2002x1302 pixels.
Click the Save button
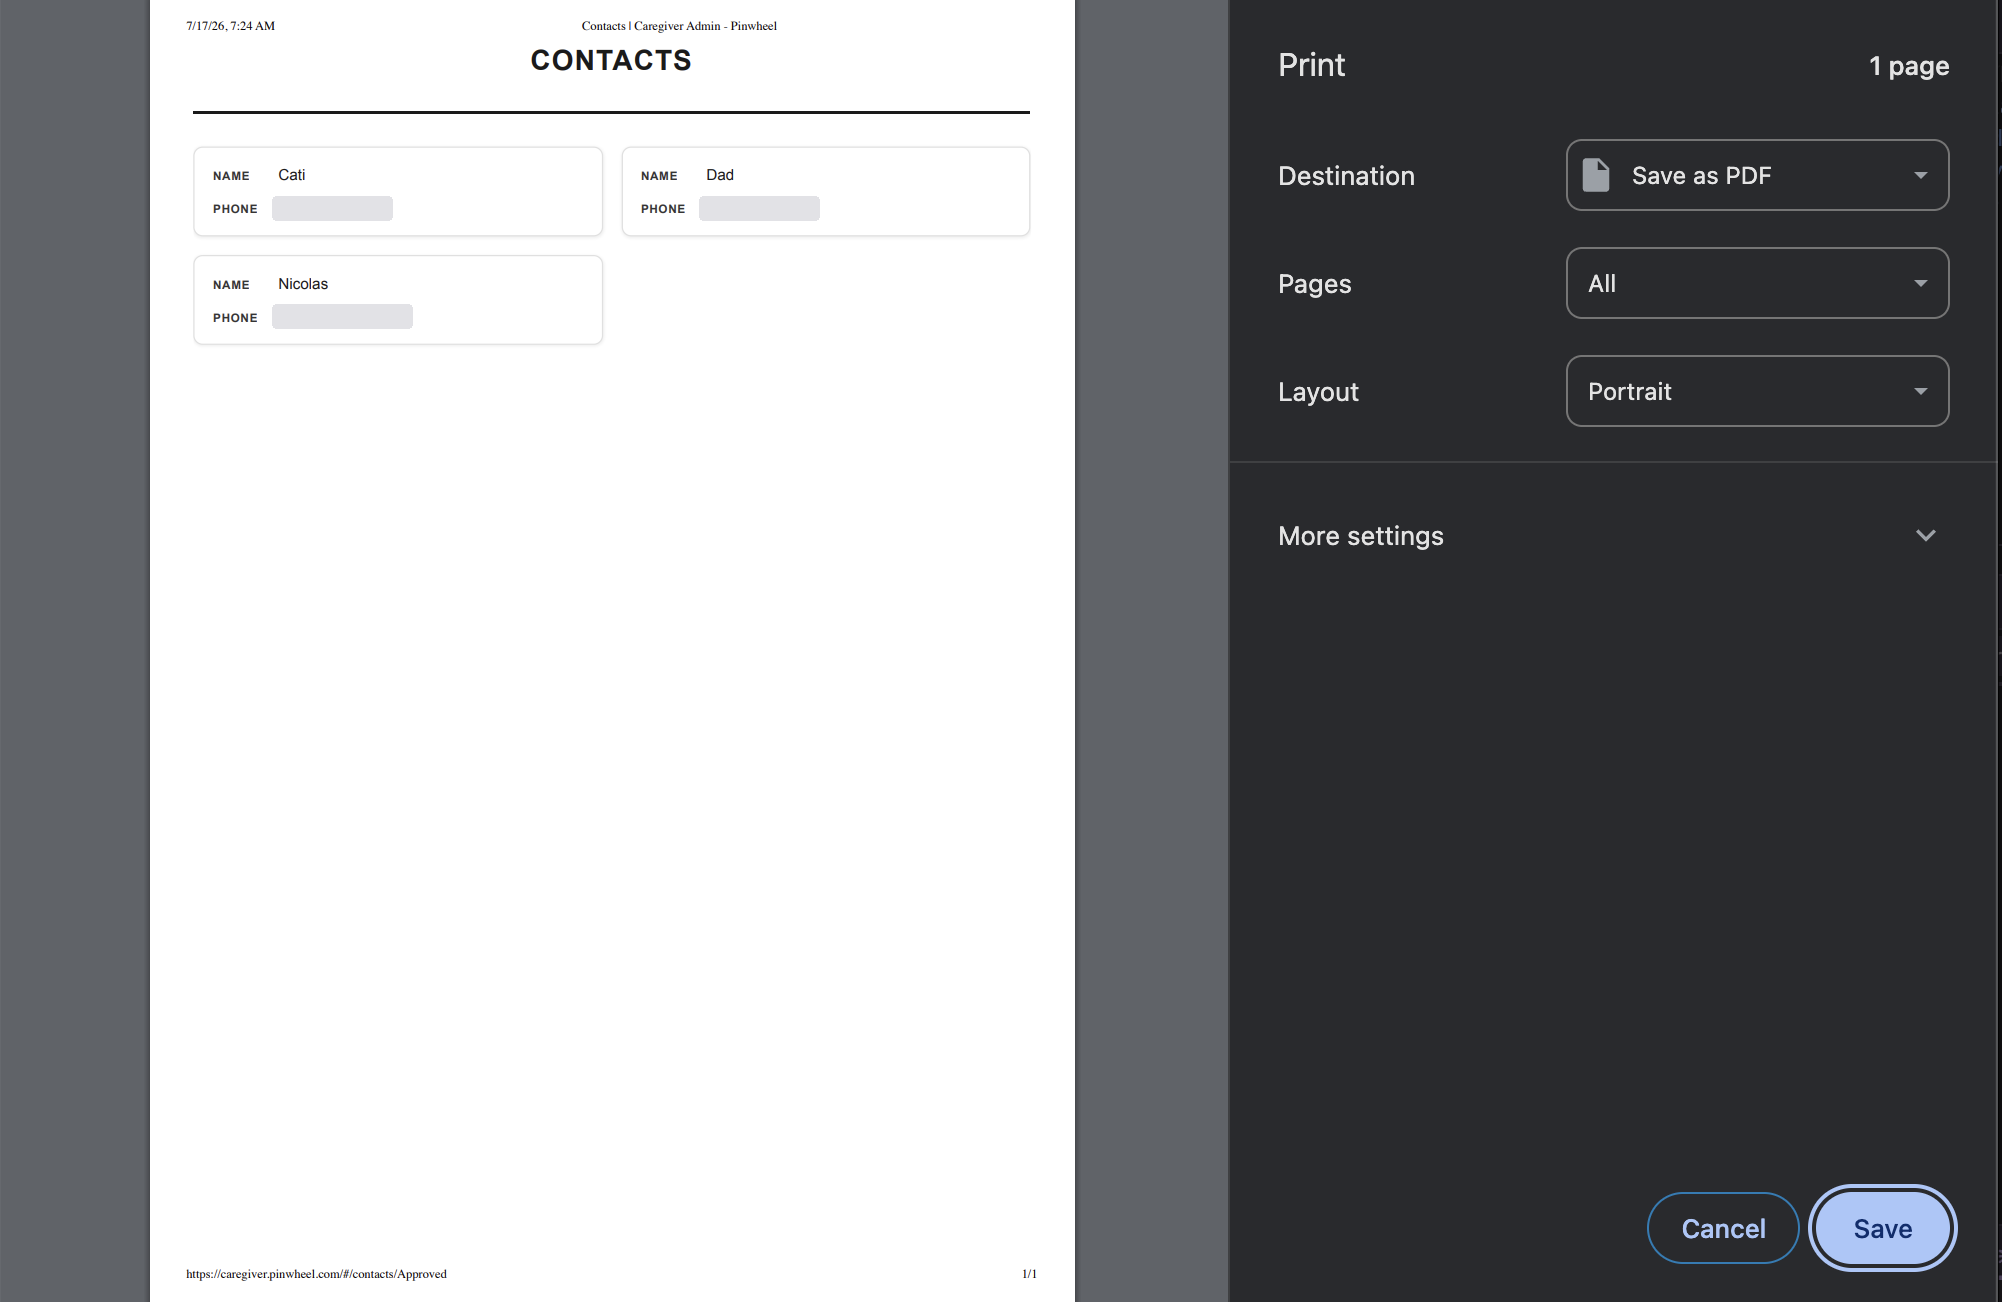point(1882,1228)
